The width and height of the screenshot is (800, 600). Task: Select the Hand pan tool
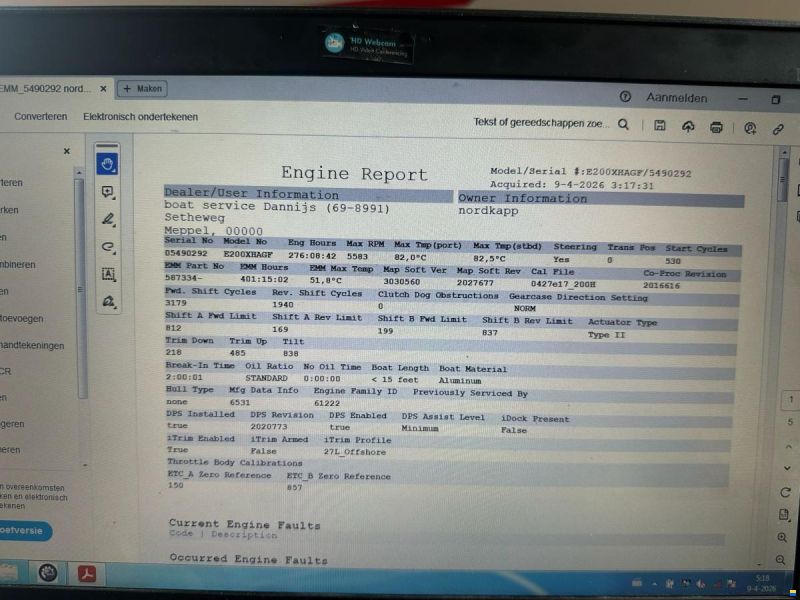107,164
